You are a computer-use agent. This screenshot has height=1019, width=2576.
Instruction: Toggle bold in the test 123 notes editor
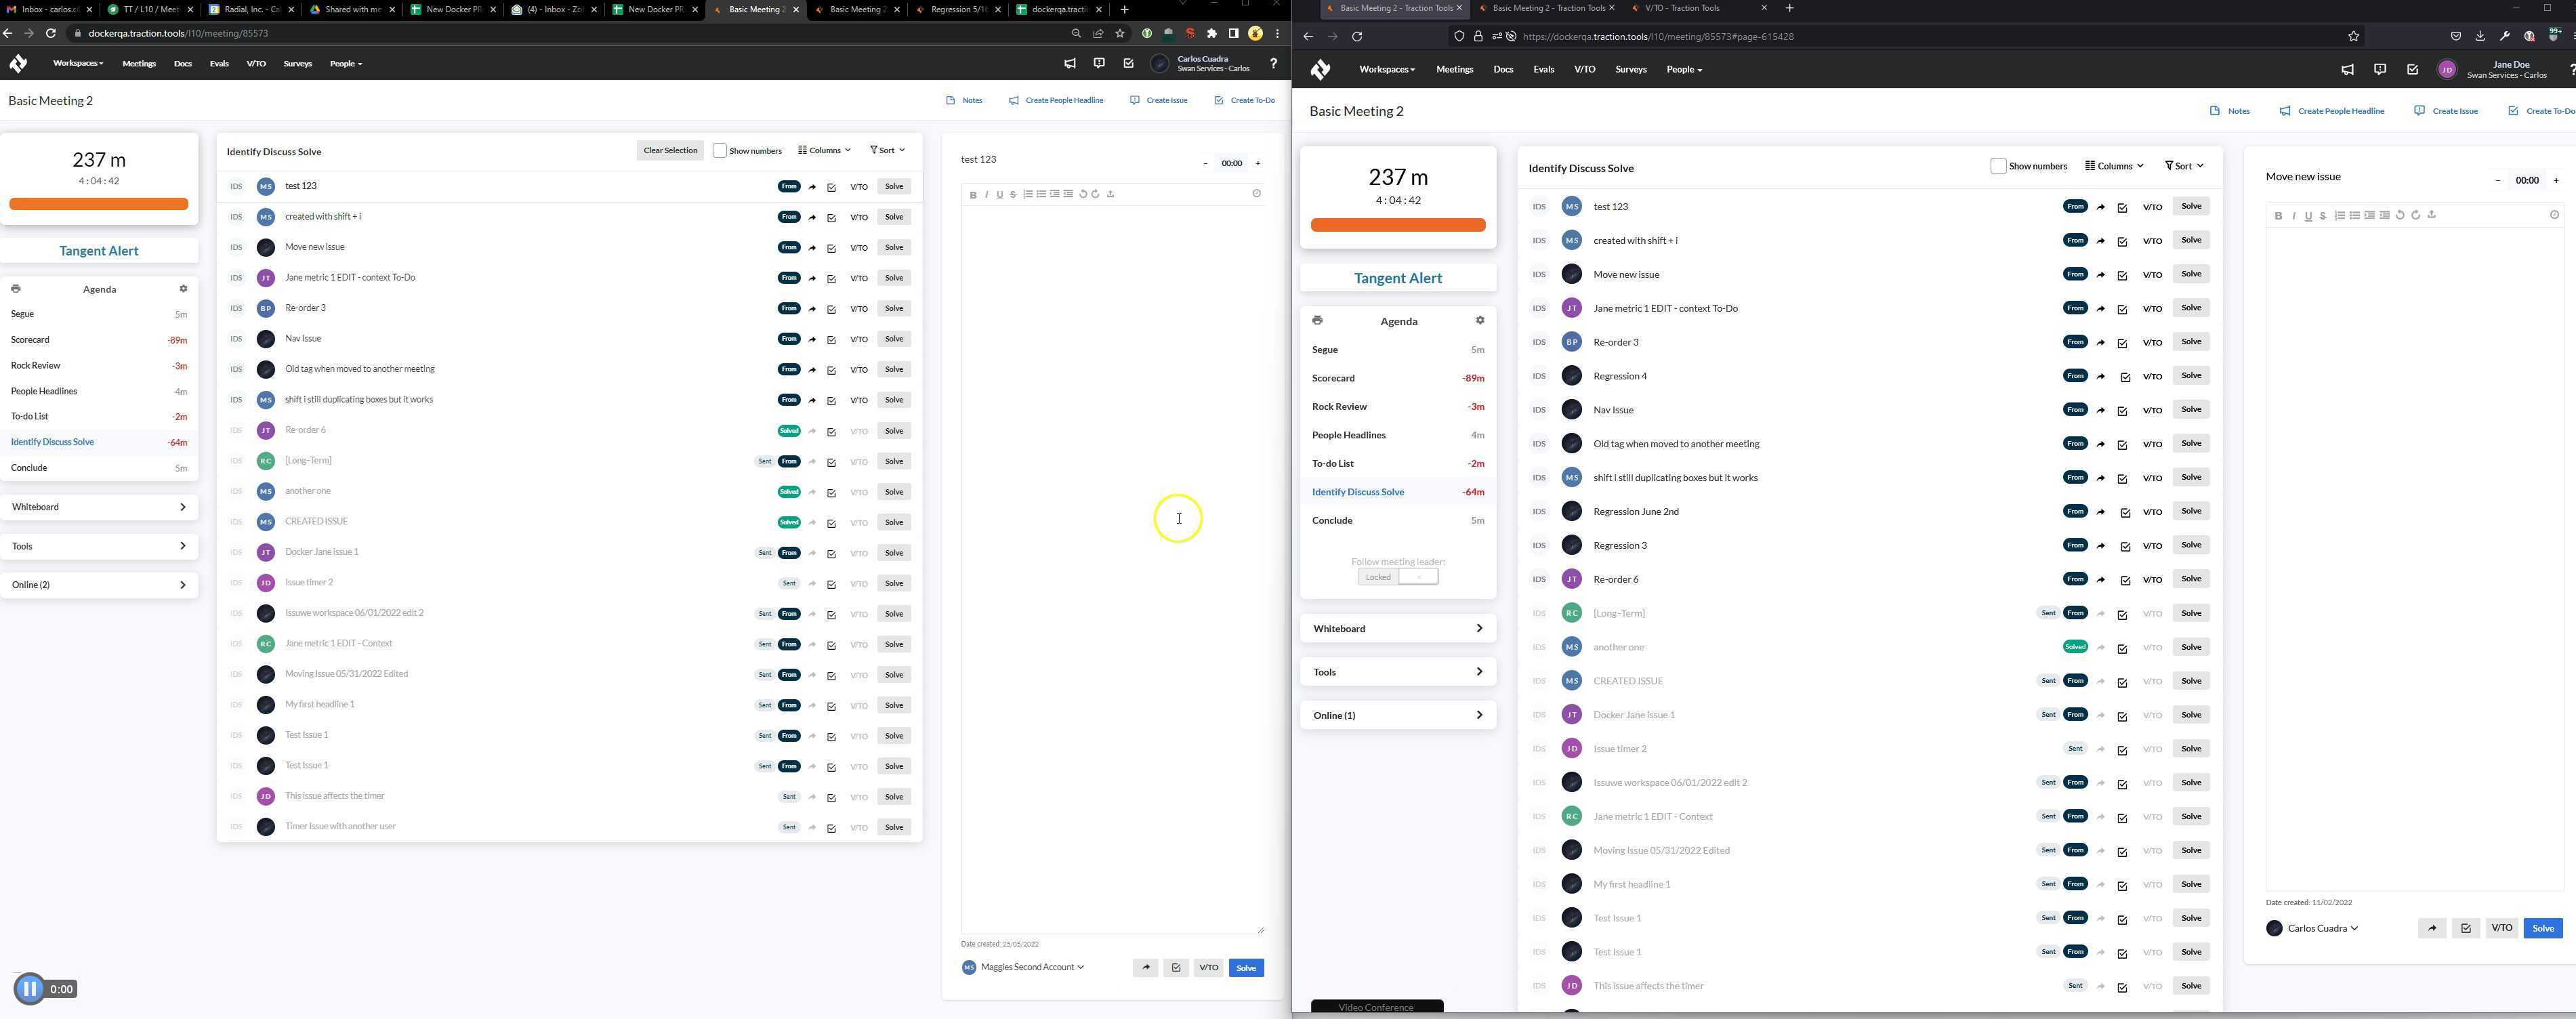(x=973, y=195)
